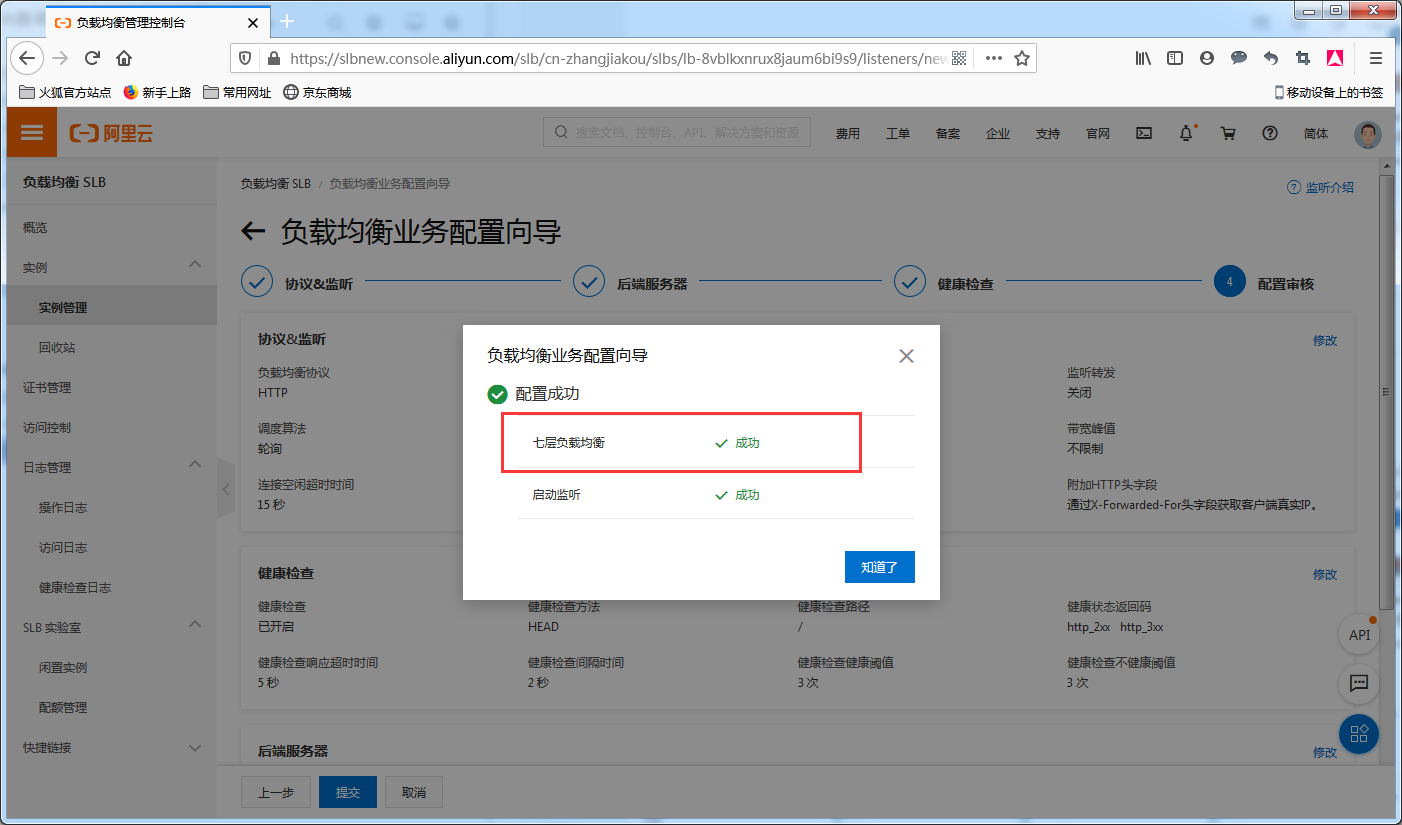This screenshot has height=825, width=1402.
Task: Click the blue QR-code icon bottom right
Action: click(1358, 734)
